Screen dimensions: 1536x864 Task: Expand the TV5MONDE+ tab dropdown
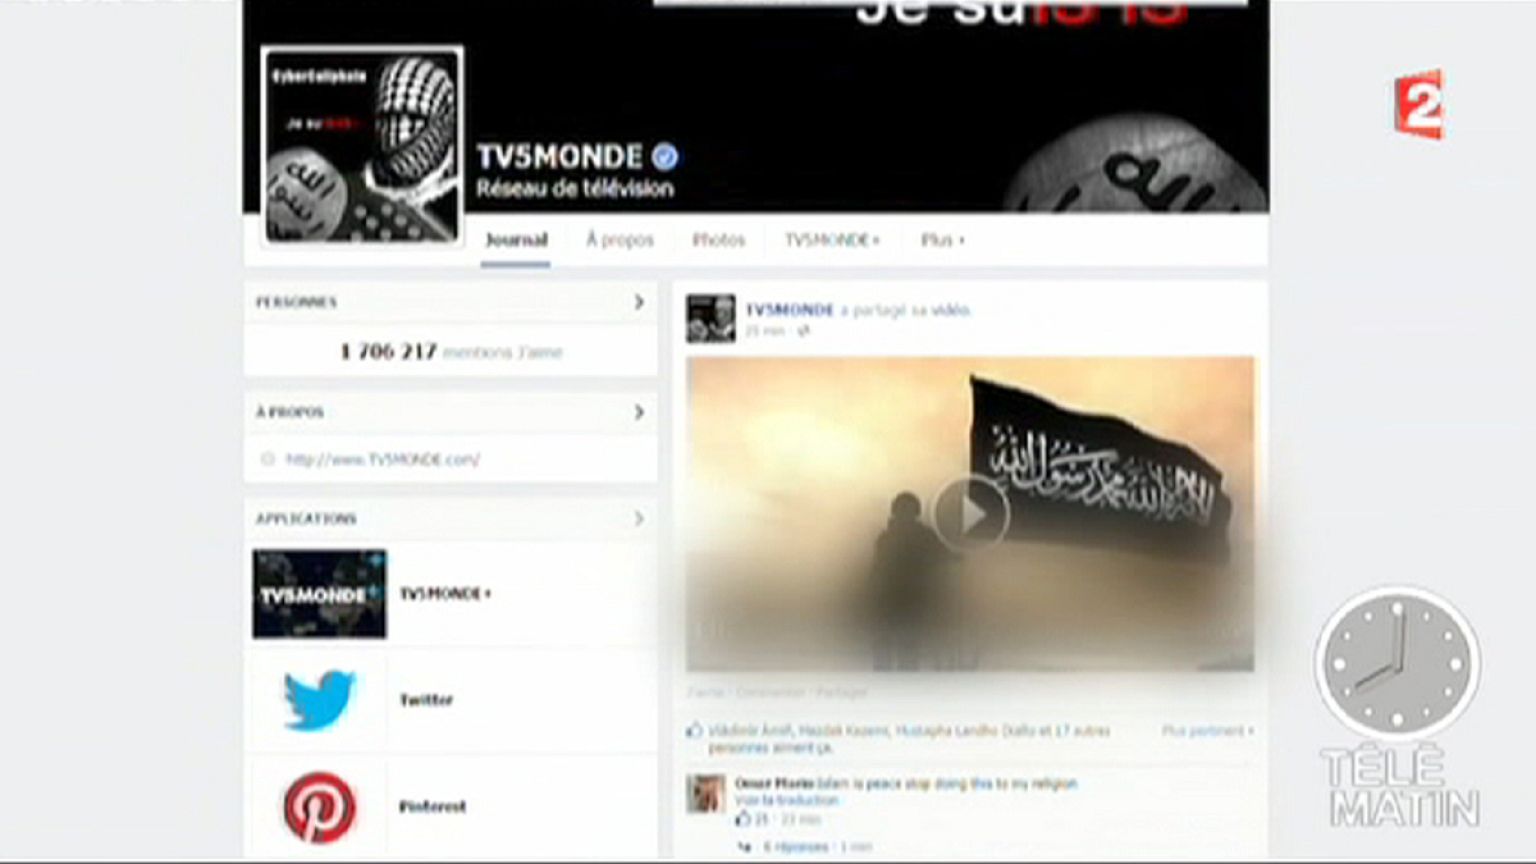tap(832, 240)
